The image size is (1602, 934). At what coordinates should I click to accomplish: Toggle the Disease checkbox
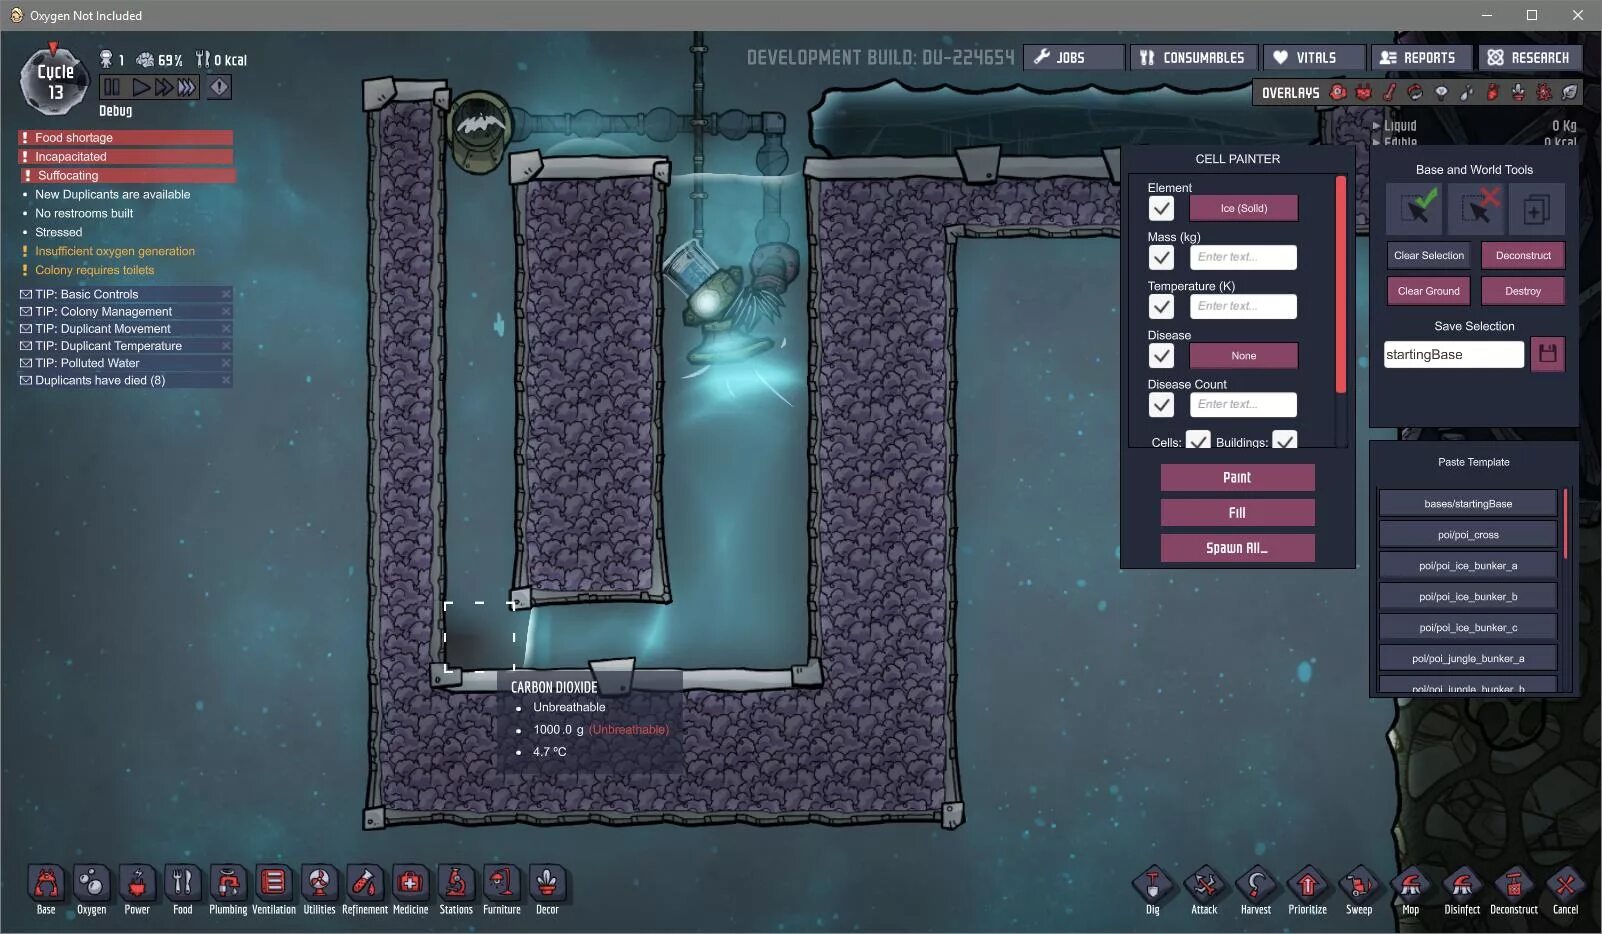click(1161, 355)
